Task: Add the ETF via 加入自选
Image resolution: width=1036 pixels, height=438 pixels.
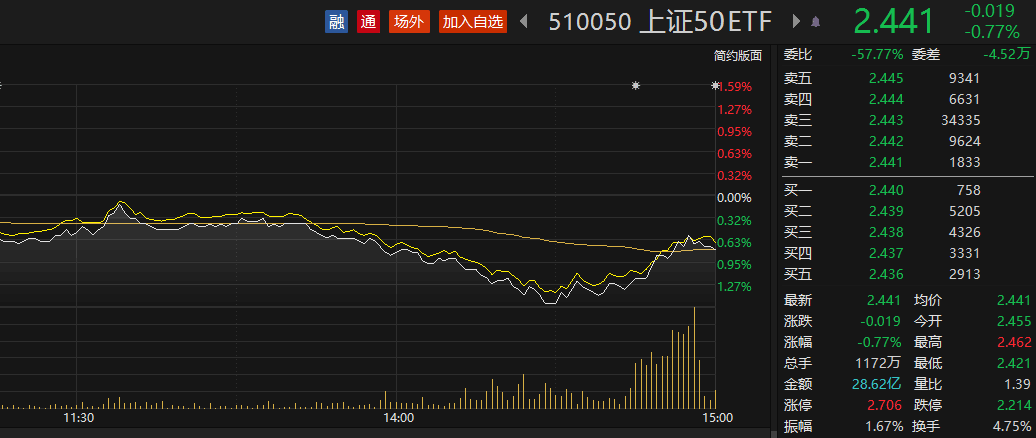Action: coord(474,21)
